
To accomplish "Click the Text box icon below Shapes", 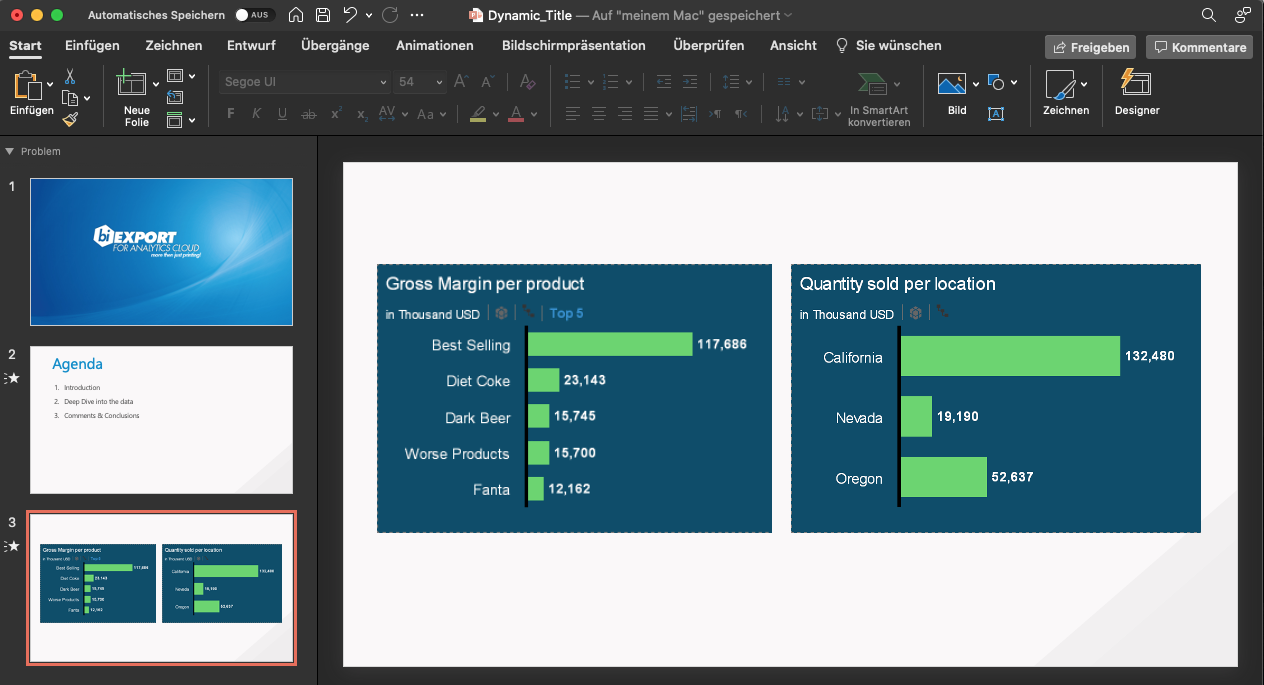I will pos(996,114).
